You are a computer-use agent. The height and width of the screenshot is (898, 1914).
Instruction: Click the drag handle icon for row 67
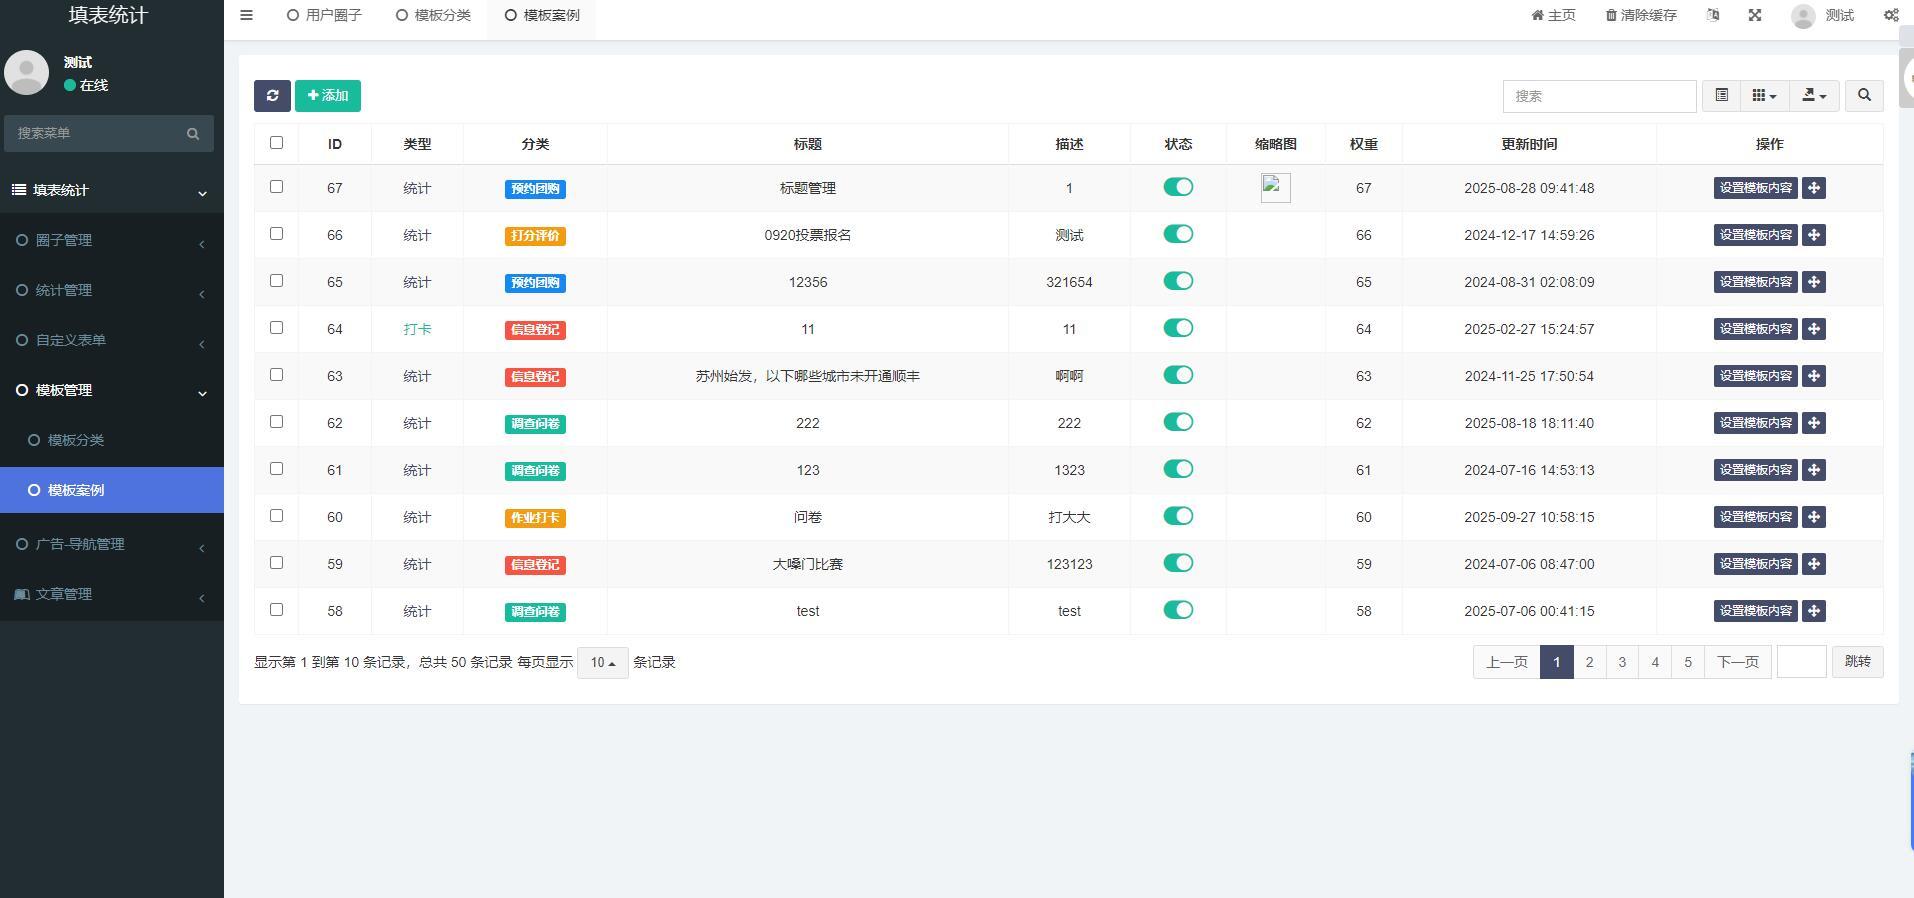tap(1813, 188)
